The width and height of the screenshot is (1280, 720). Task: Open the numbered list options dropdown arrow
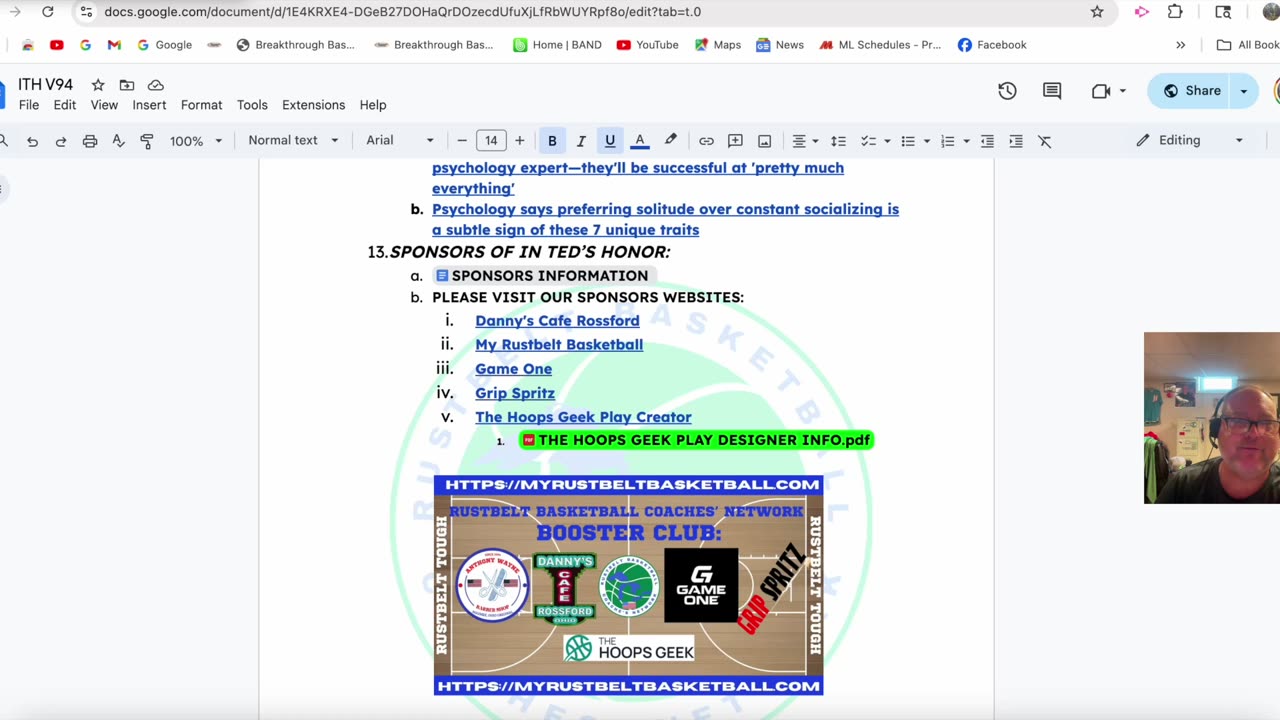(966, 141)
